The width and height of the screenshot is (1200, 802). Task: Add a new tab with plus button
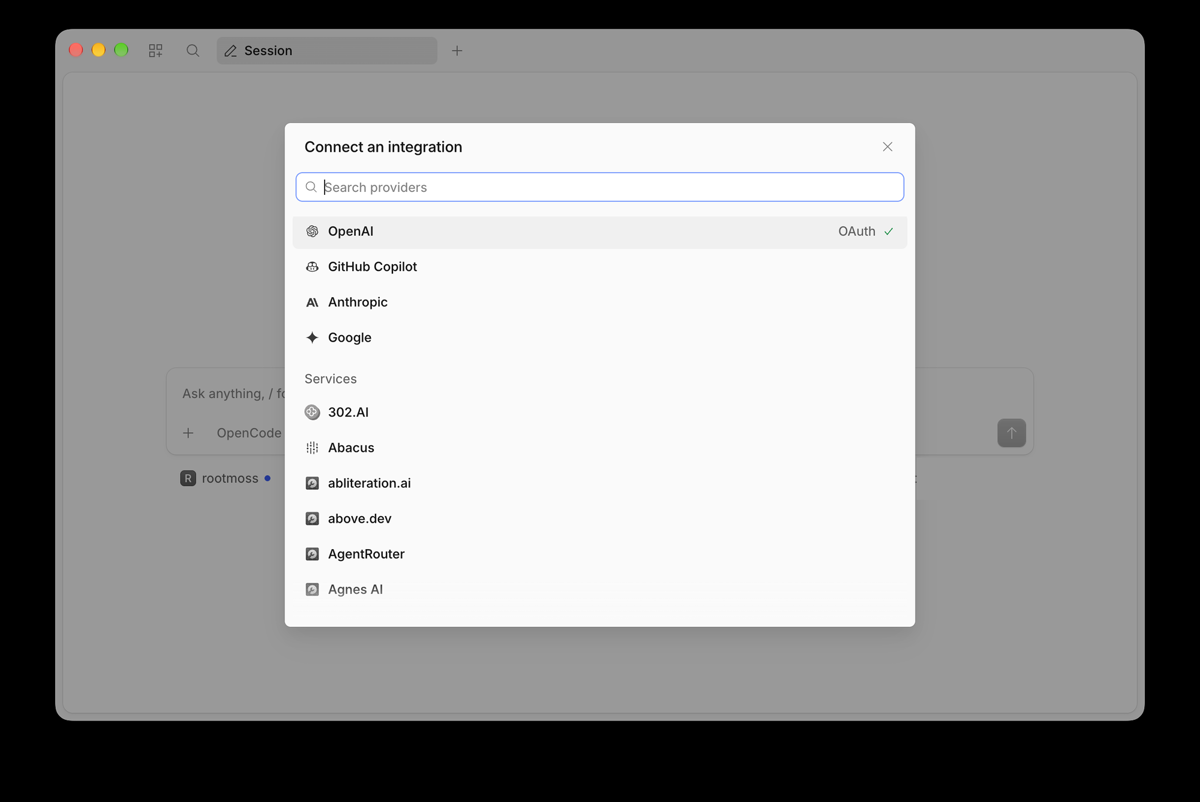(x=457, y=51)
